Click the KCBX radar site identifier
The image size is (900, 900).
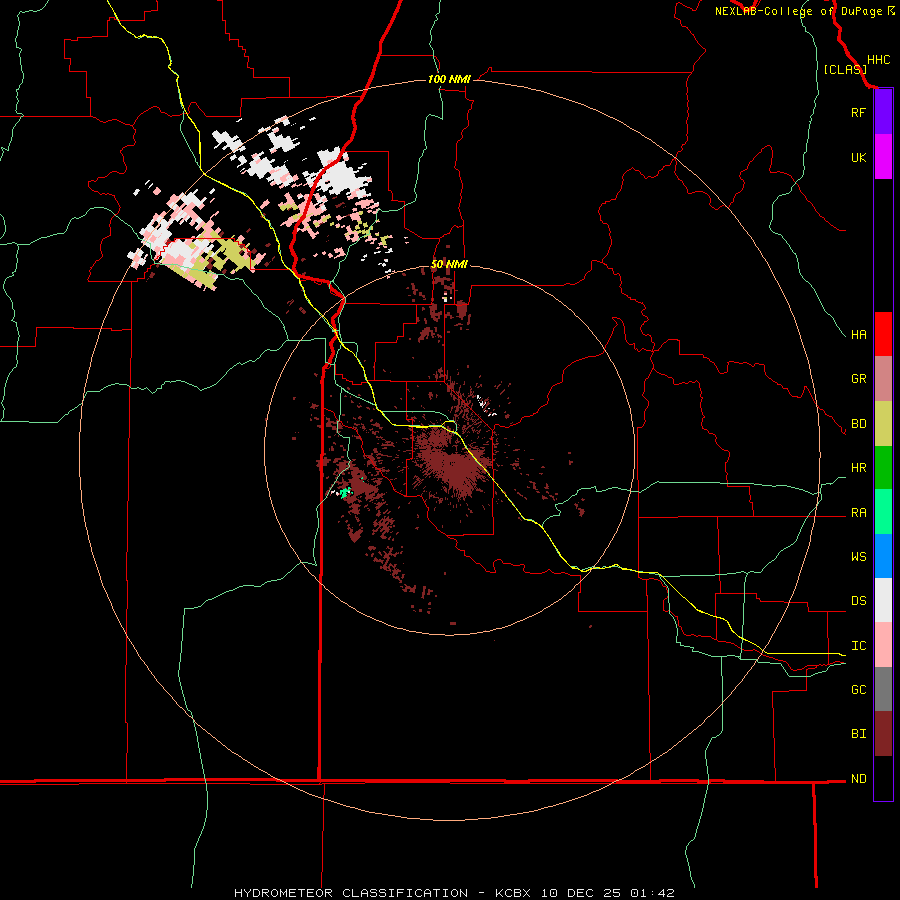click(515, 893)
